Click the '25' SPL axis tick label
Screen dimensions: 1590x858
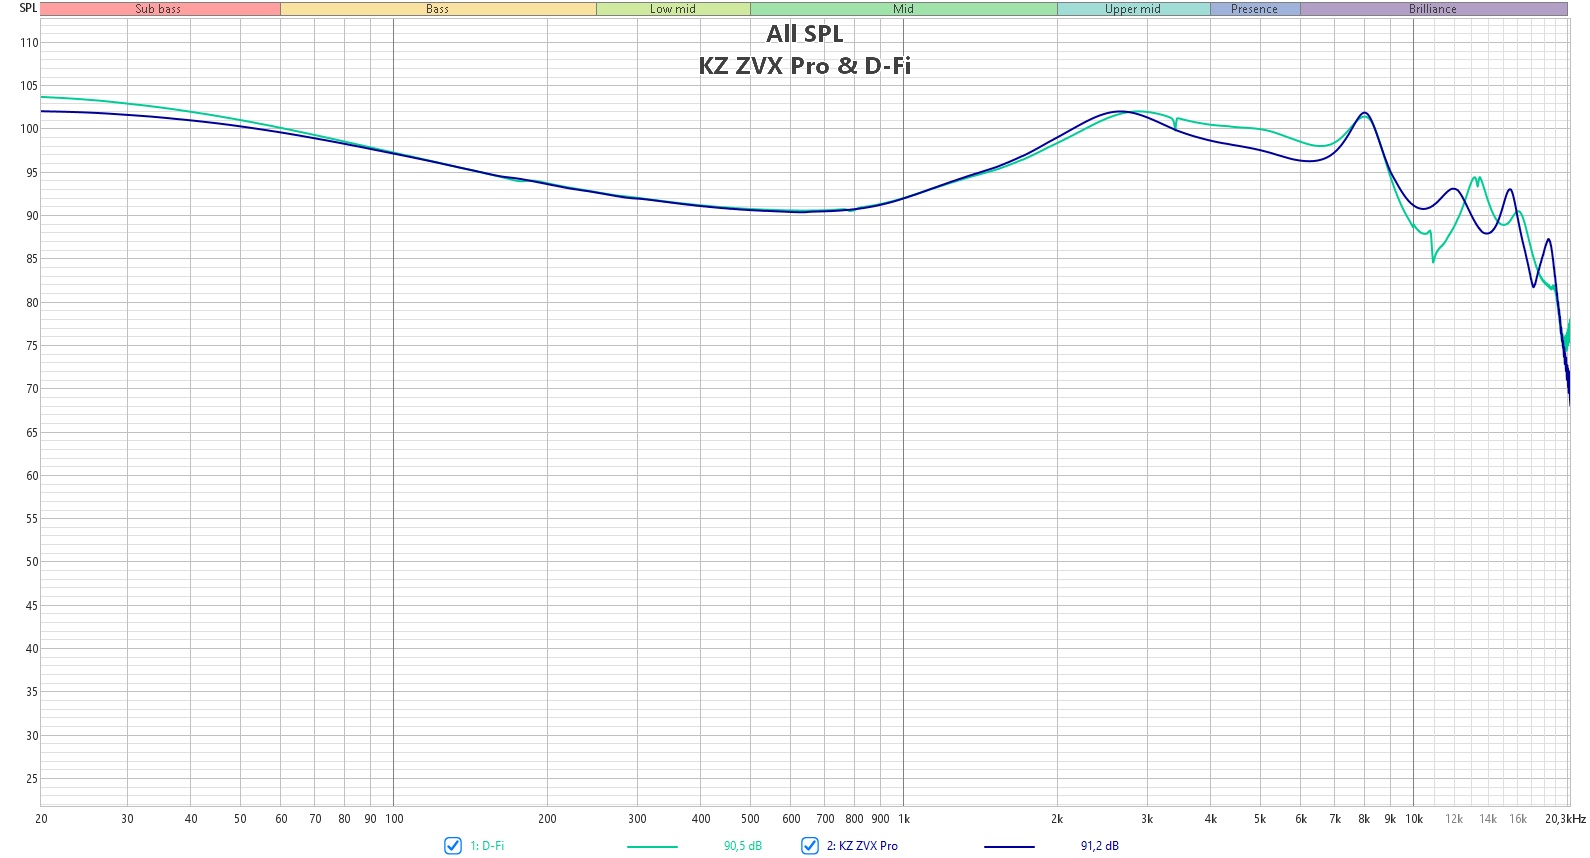(32, 779)
